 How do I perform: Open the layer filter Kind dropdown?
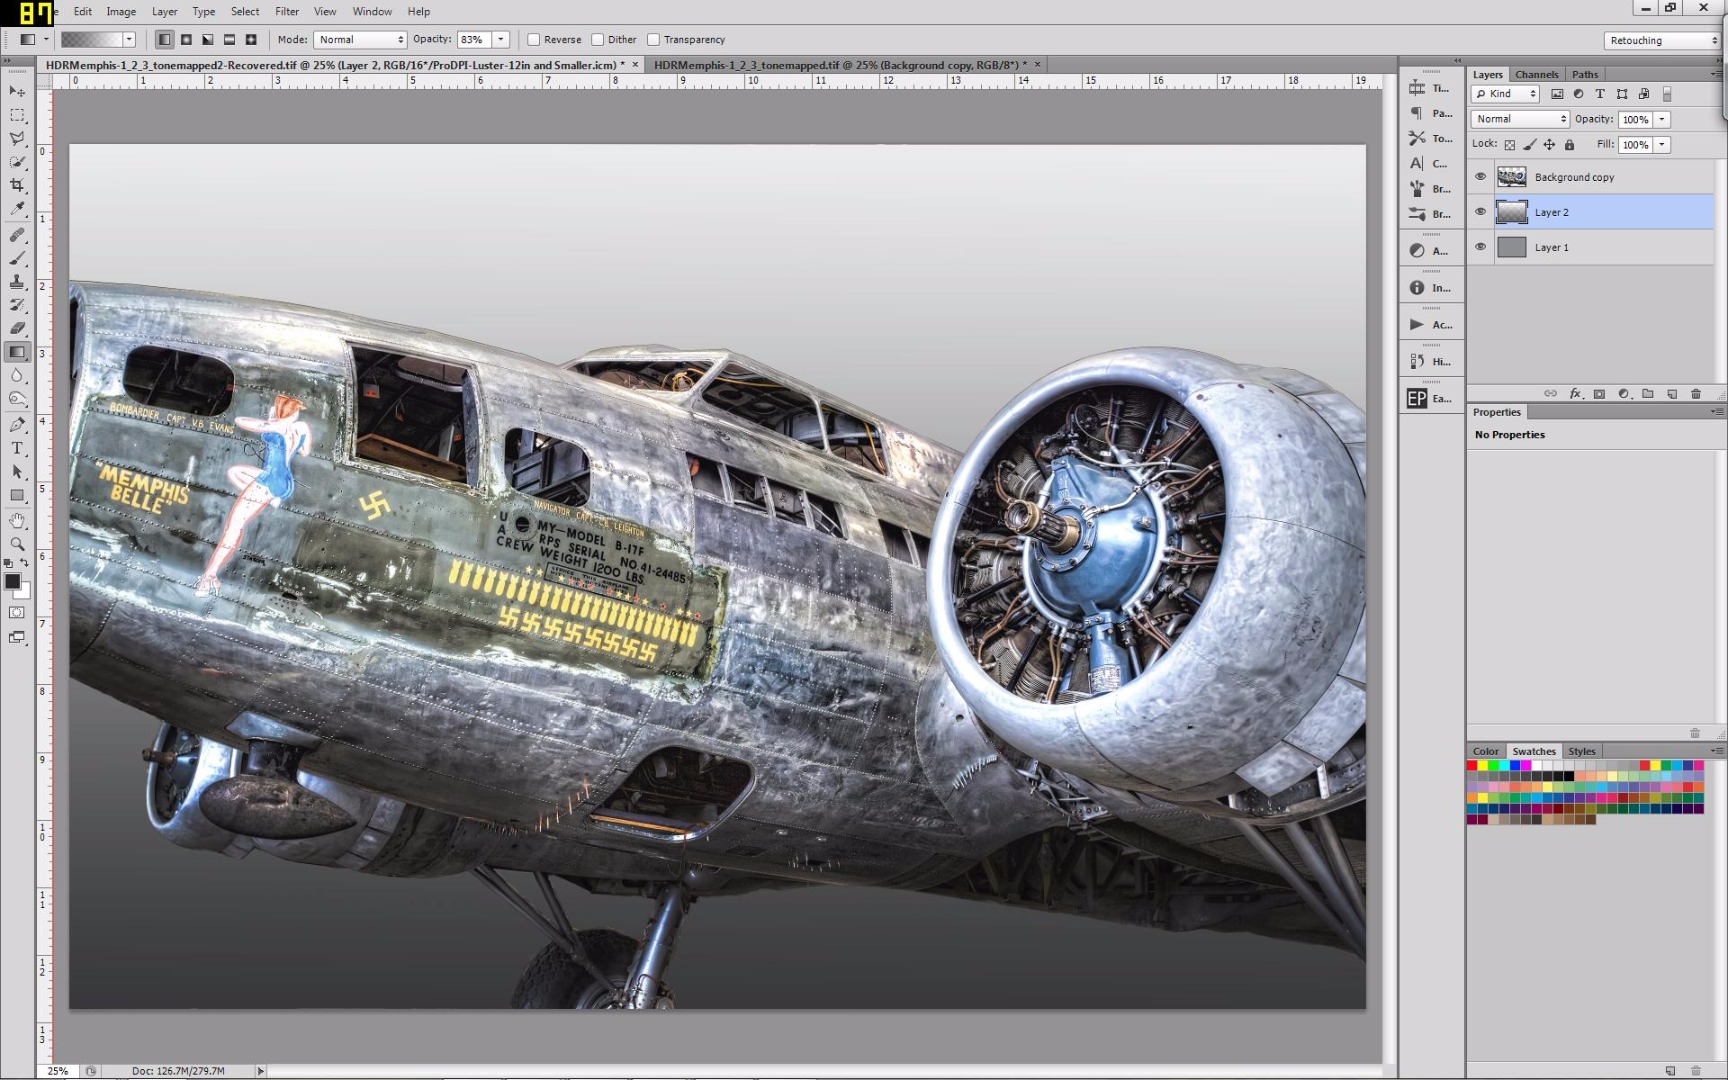(x=1505, y=94)
